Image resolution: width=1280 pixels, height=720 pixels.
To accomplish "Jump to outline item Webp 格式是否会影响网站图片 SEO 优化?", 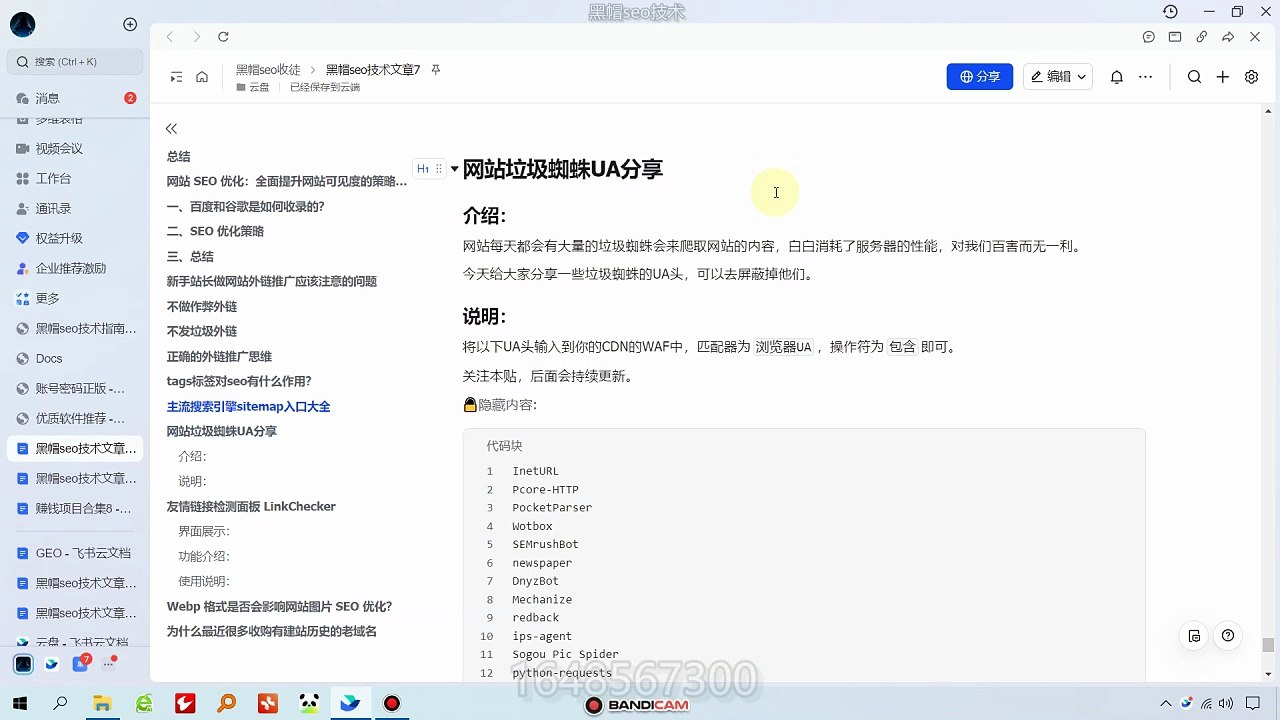I will (279, 606).
